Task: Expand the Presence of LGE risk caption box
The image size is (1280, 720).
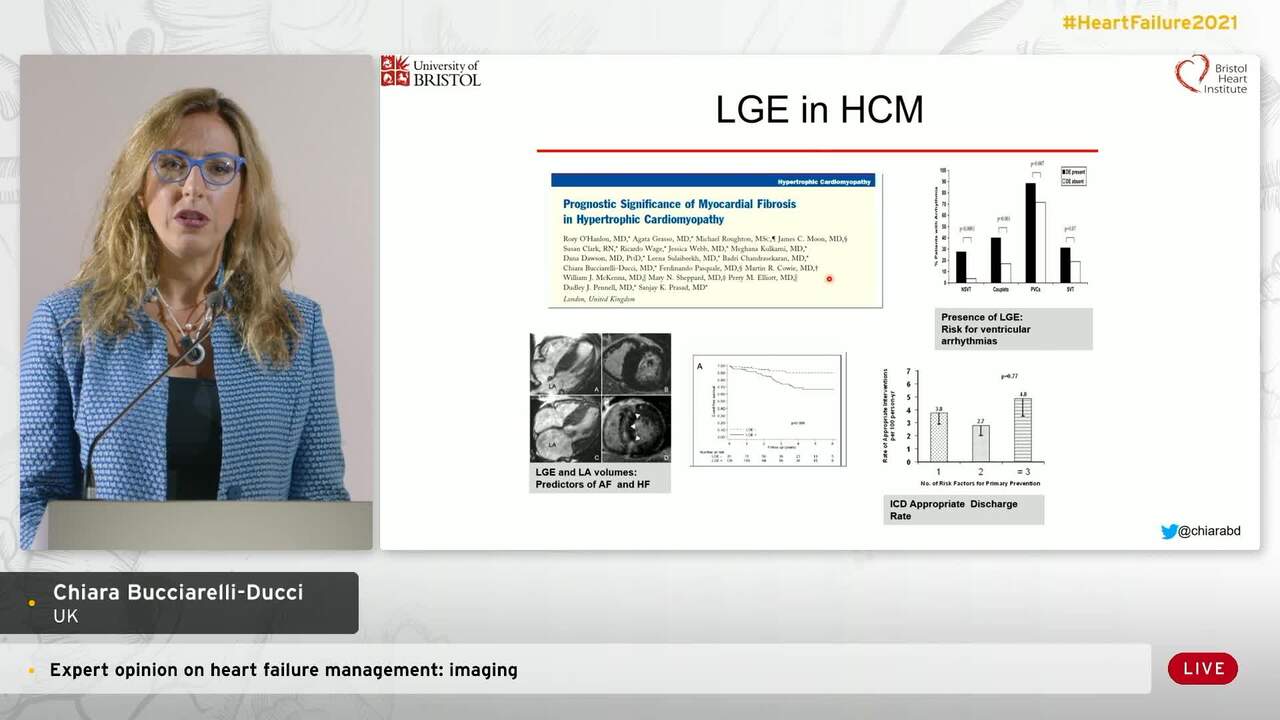Action: tap(1013, 329)
